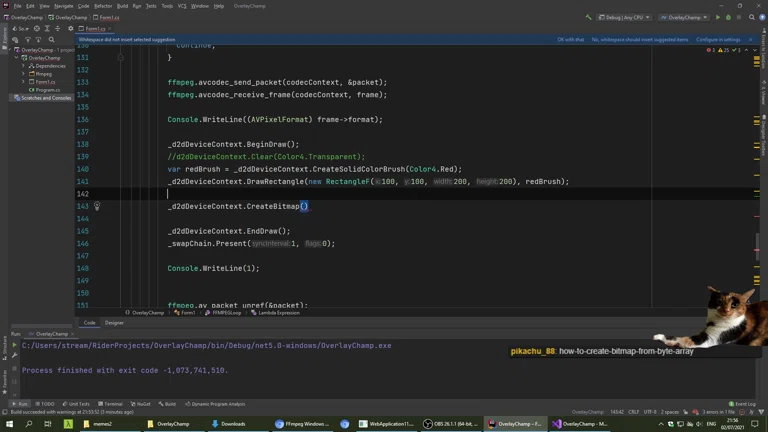768x432 pixels.
Task: Open Task View on taskbar
Action: (x=48, y=424)
